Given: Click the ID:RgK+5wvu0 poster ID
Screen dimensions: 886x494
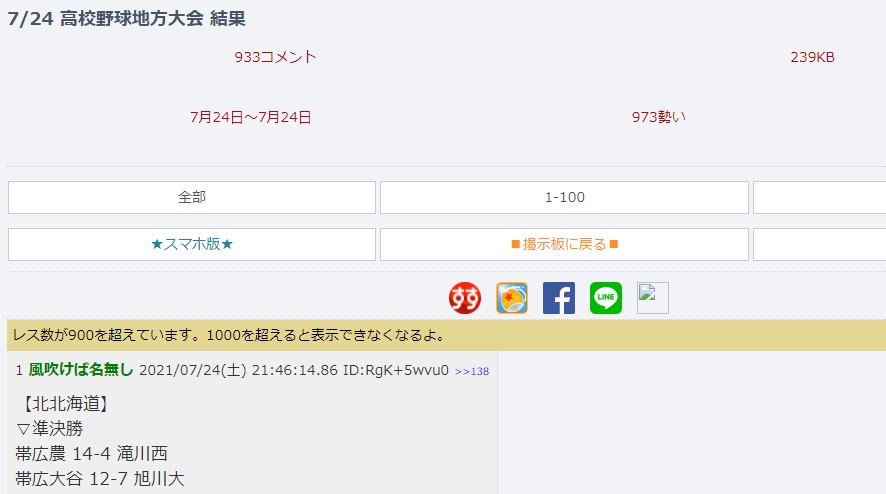Looking at the screenshot, I should tap(396, 370).
